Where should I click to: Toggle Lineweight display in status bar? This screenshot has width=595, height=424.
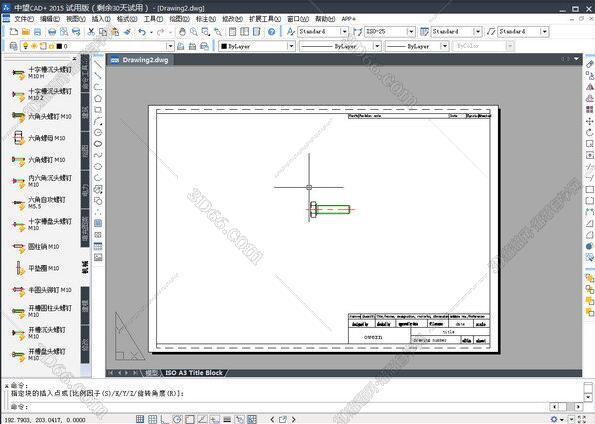click(227, 419)
